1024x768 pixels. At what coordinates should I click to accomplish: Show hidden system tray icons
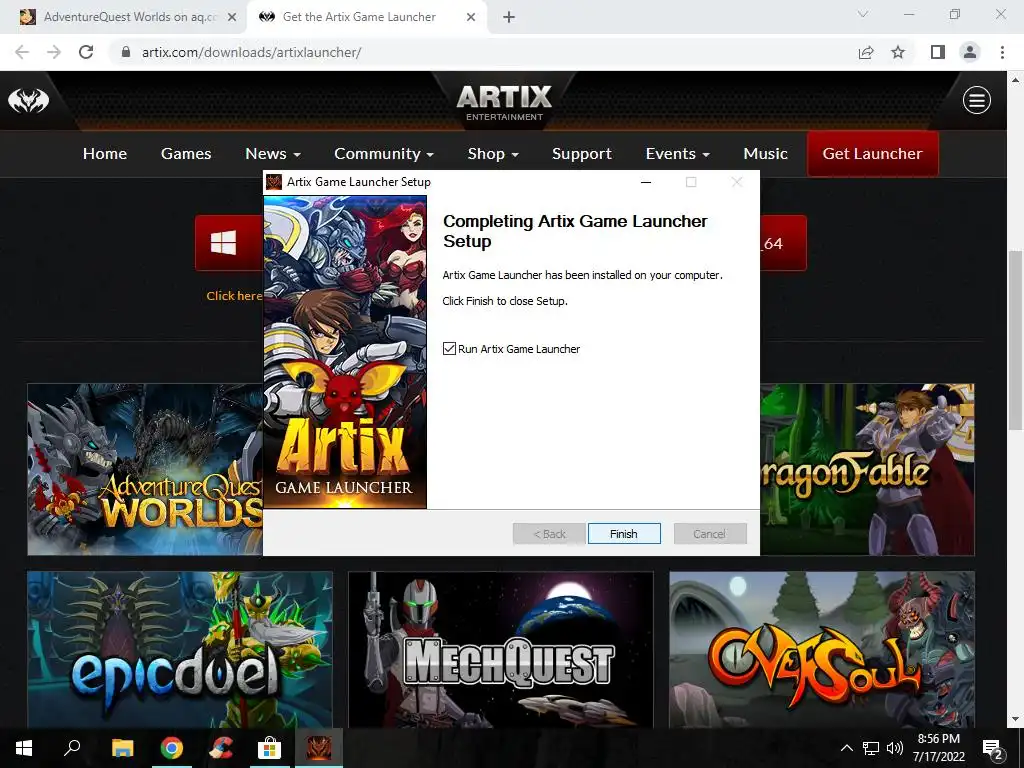tap(846, 748)
